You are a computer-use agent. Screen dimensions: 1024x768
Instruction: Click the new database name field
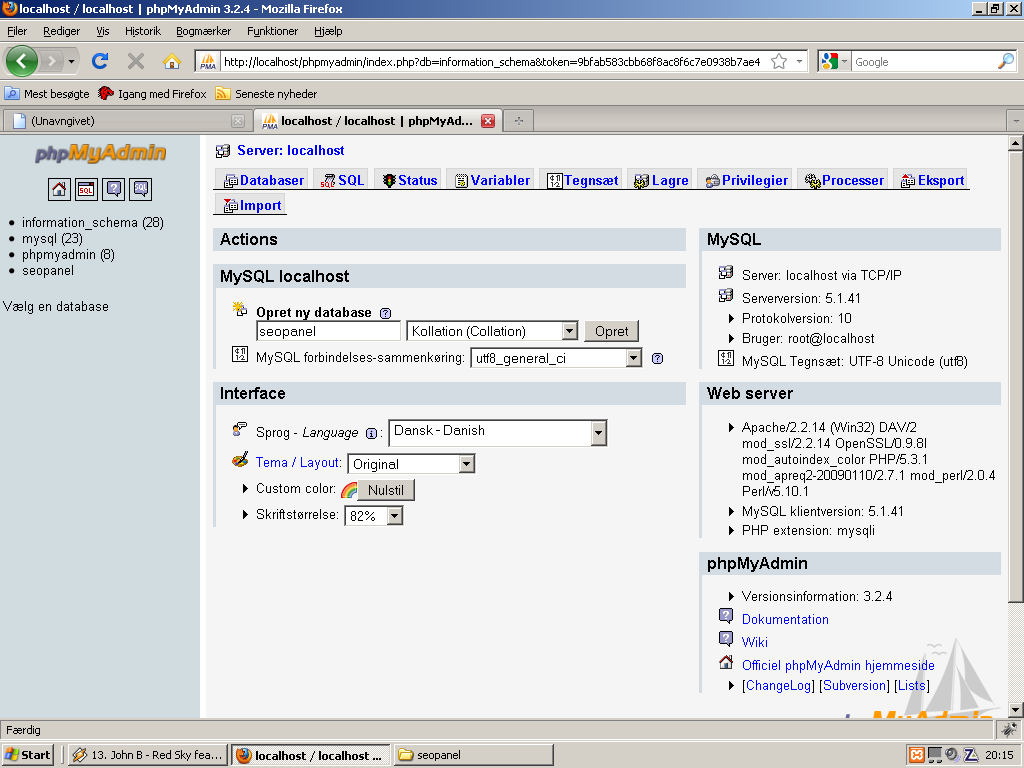(328, 331)
